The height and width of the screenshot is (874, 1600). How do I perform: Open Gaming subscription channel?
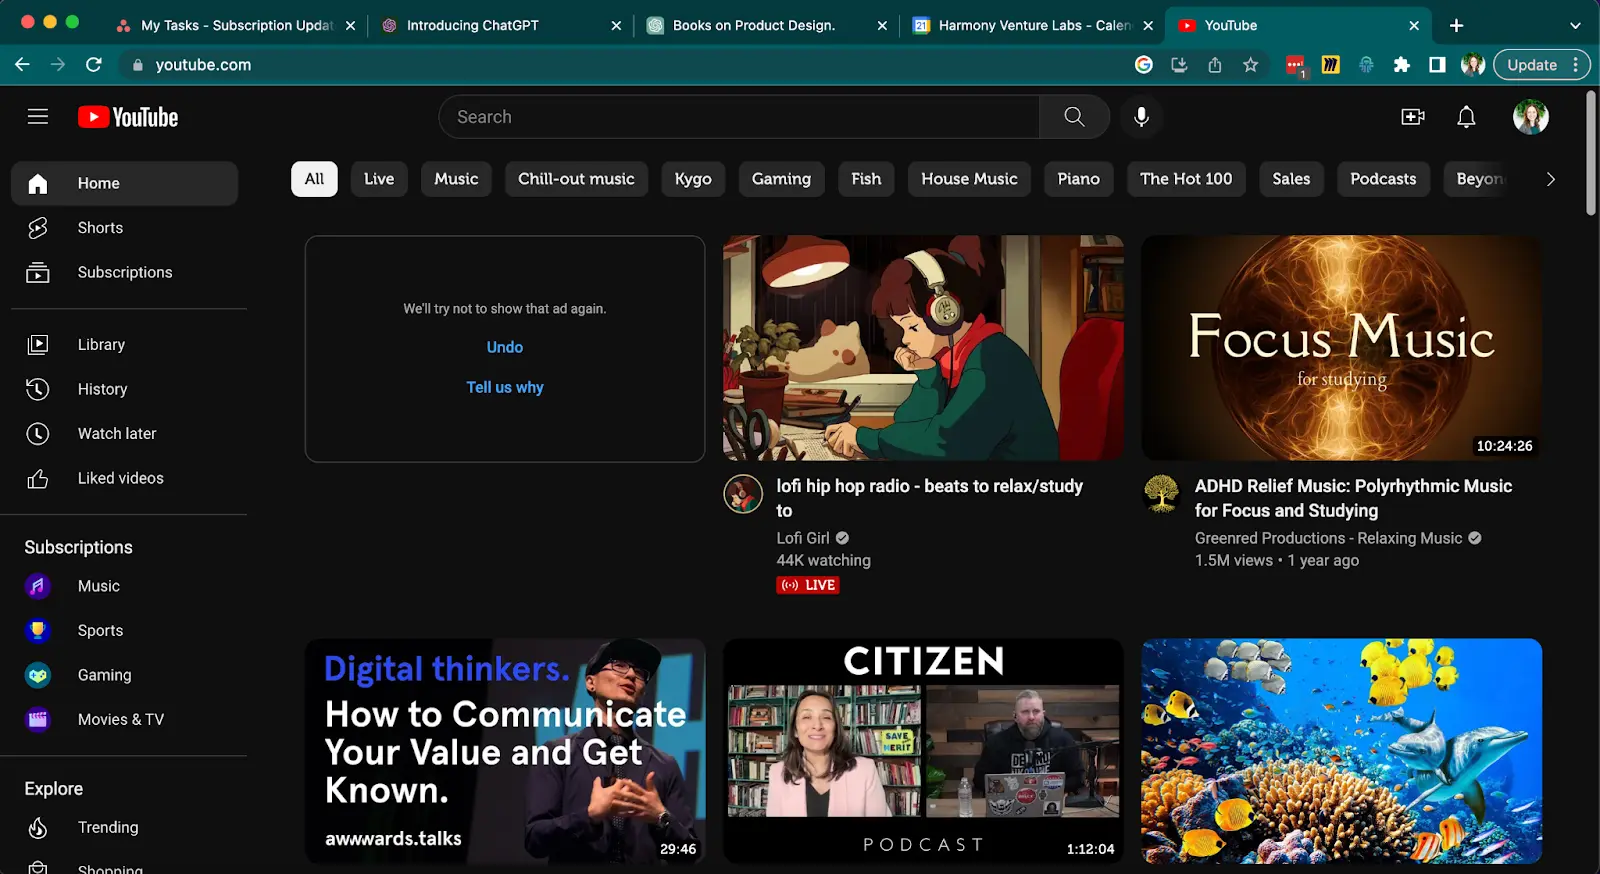coord(124,675)
